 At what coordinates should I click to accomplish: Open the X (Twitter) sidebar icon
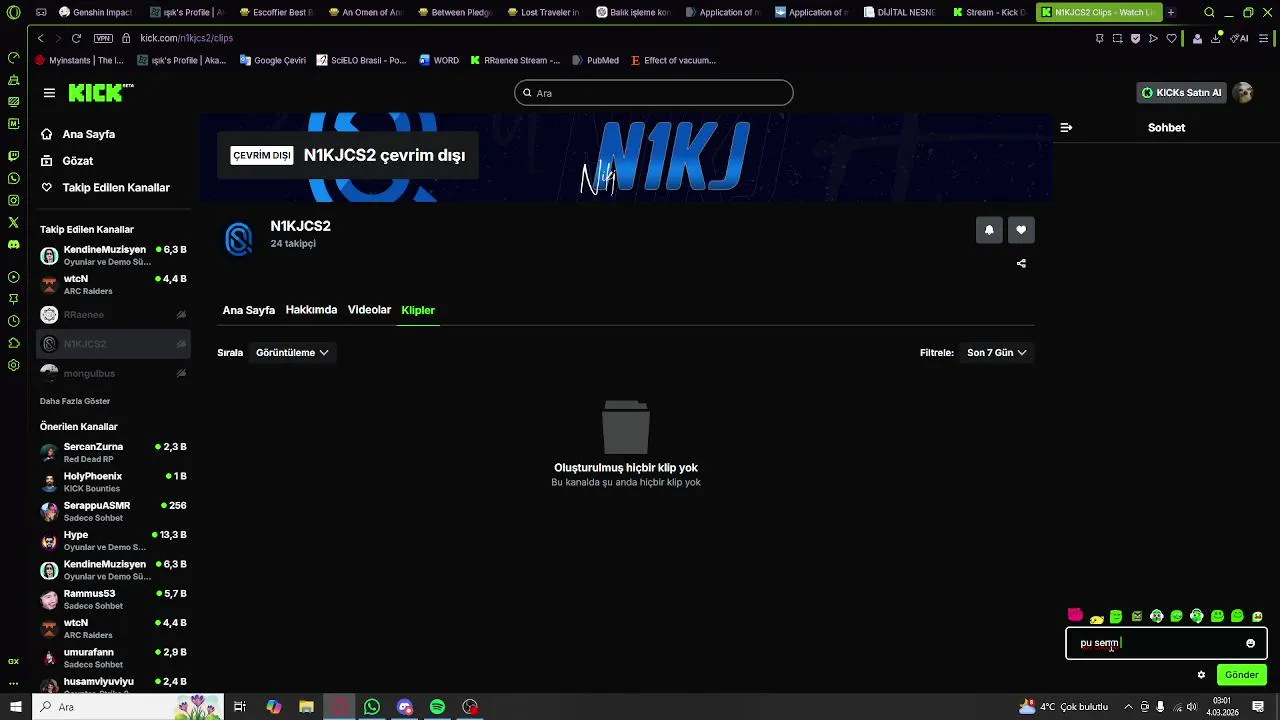pos(13,222)
